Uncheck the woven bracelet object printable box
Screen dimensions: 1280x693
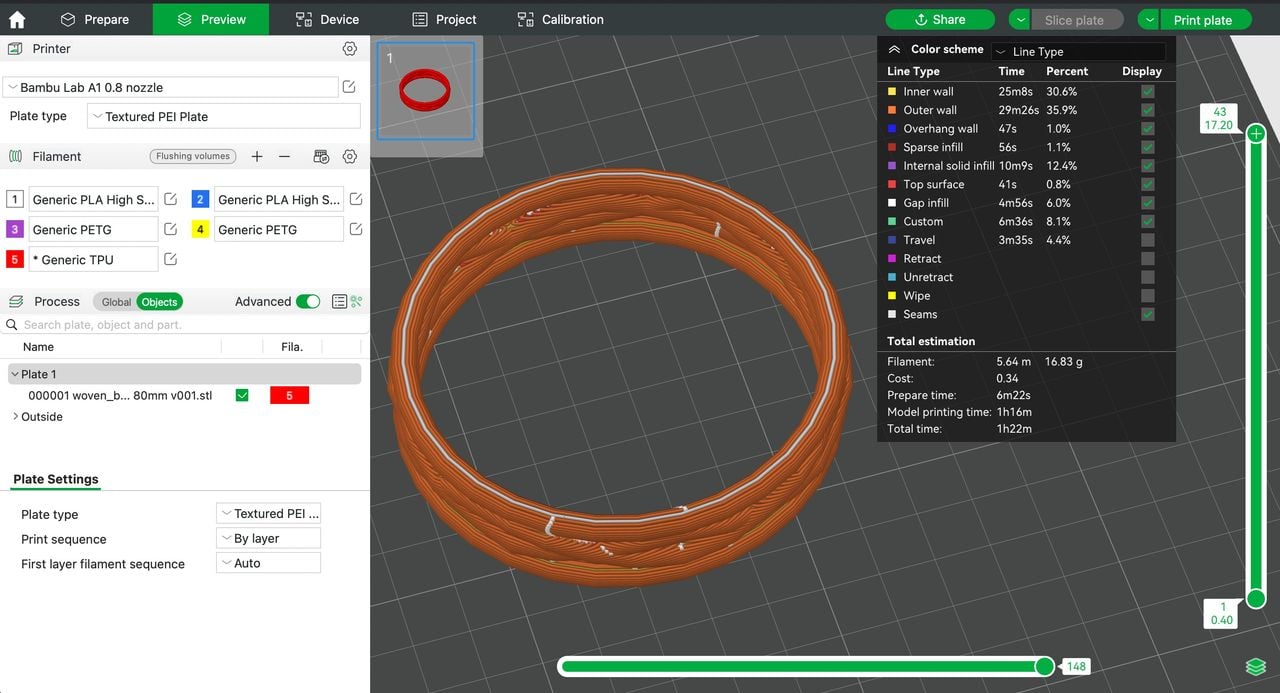tap(242, 395)
